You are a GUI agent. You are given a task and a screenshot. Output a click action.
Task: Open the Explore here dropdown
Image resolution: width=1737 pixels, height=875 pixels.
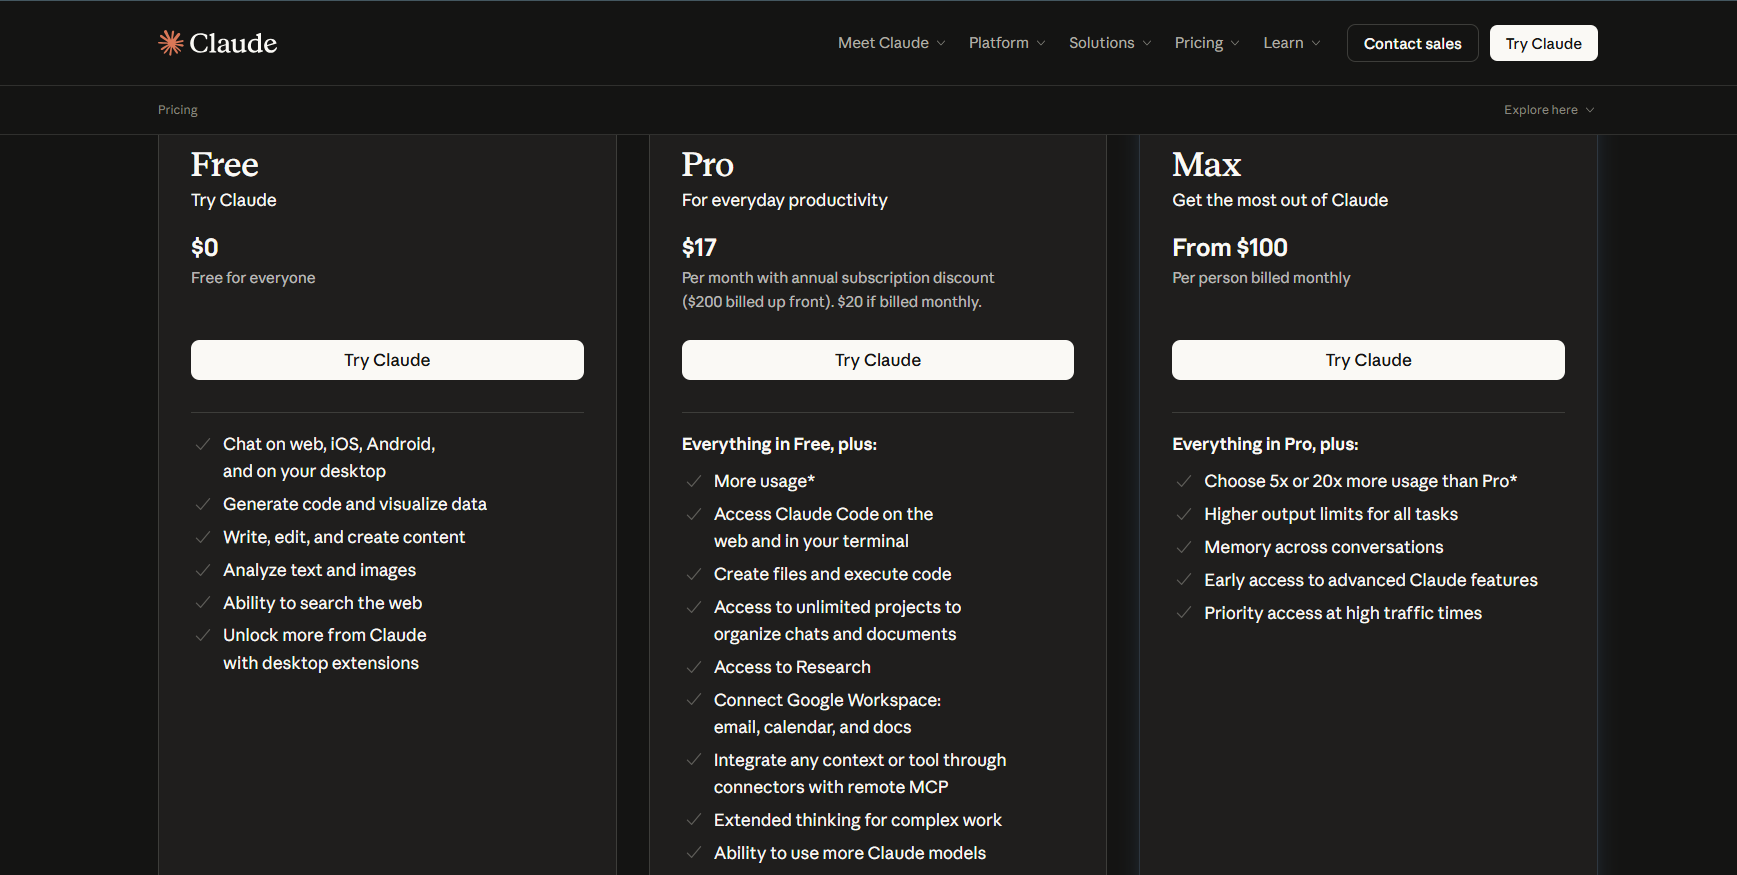click(1549, 110)
